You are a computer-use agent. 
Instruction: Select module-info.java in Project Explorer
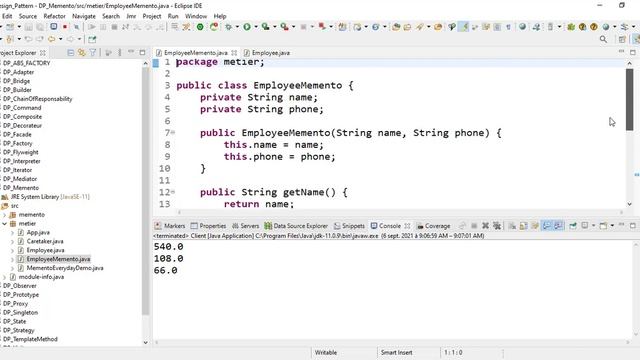tap(41, 277)
